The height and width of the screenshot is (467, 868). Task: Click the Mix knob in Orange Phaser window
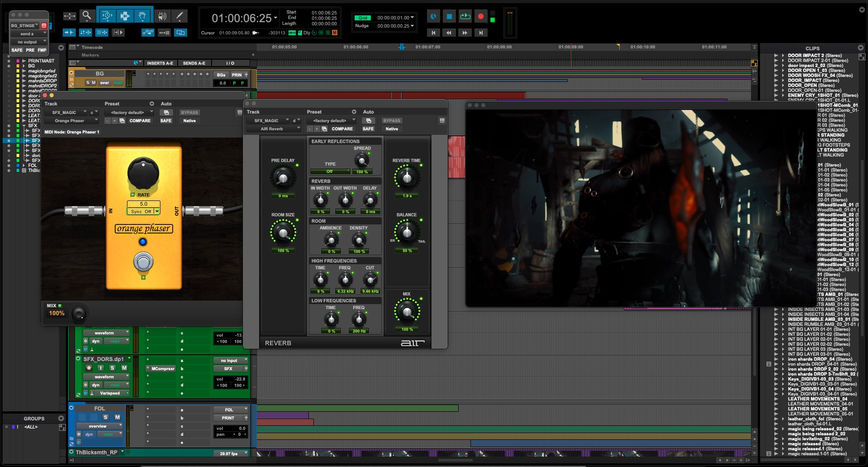[79, 314]
